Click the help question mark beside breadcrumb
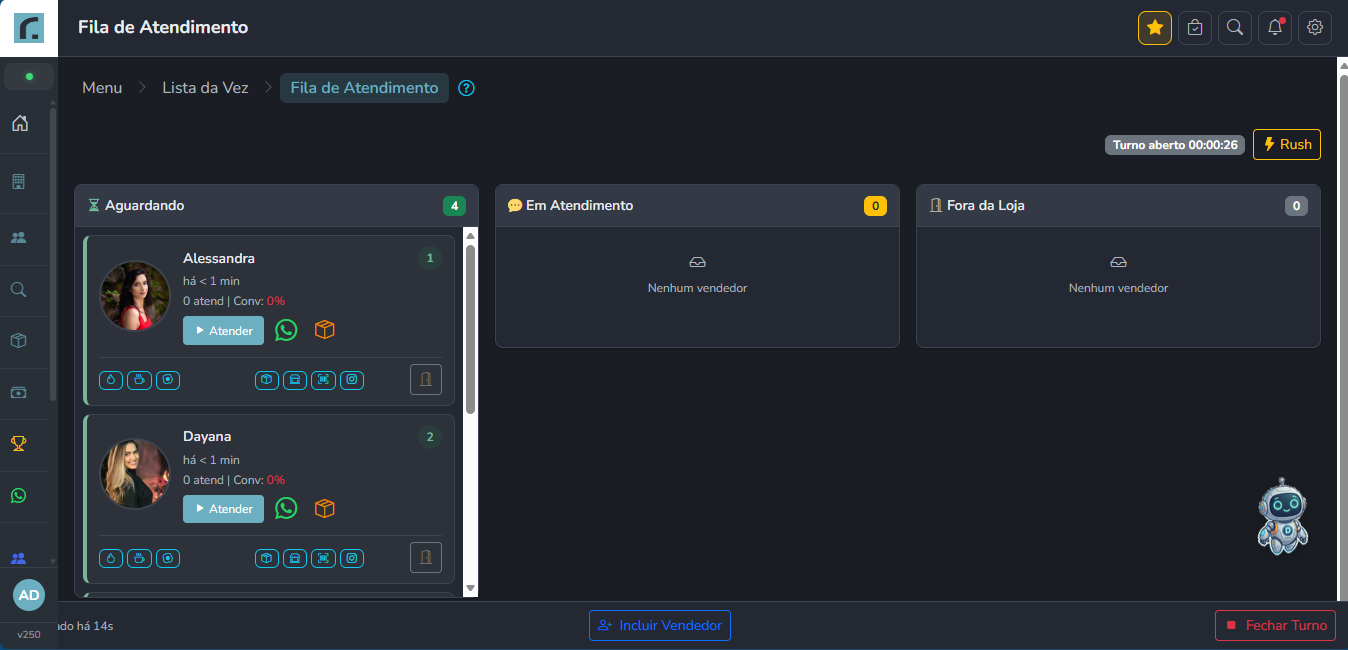Screen dimensions: 1348x650 tap(466, 88)
